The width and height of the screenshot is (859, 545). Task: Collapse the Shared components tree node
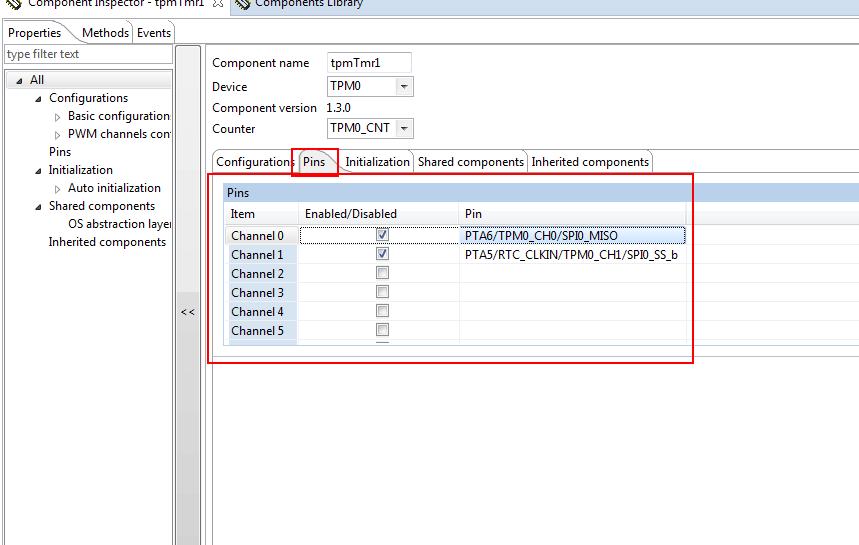pos(38,207)
